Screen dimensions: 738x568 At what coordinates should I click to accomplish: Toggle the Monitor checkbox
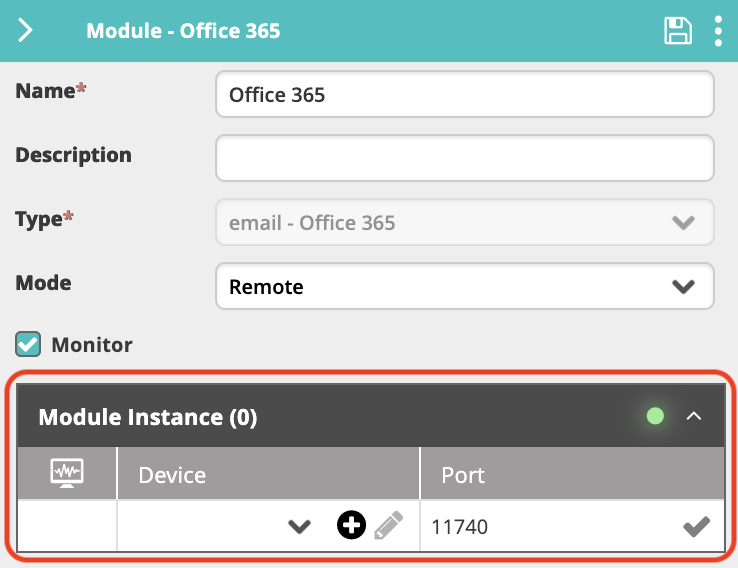coord(28,344)
